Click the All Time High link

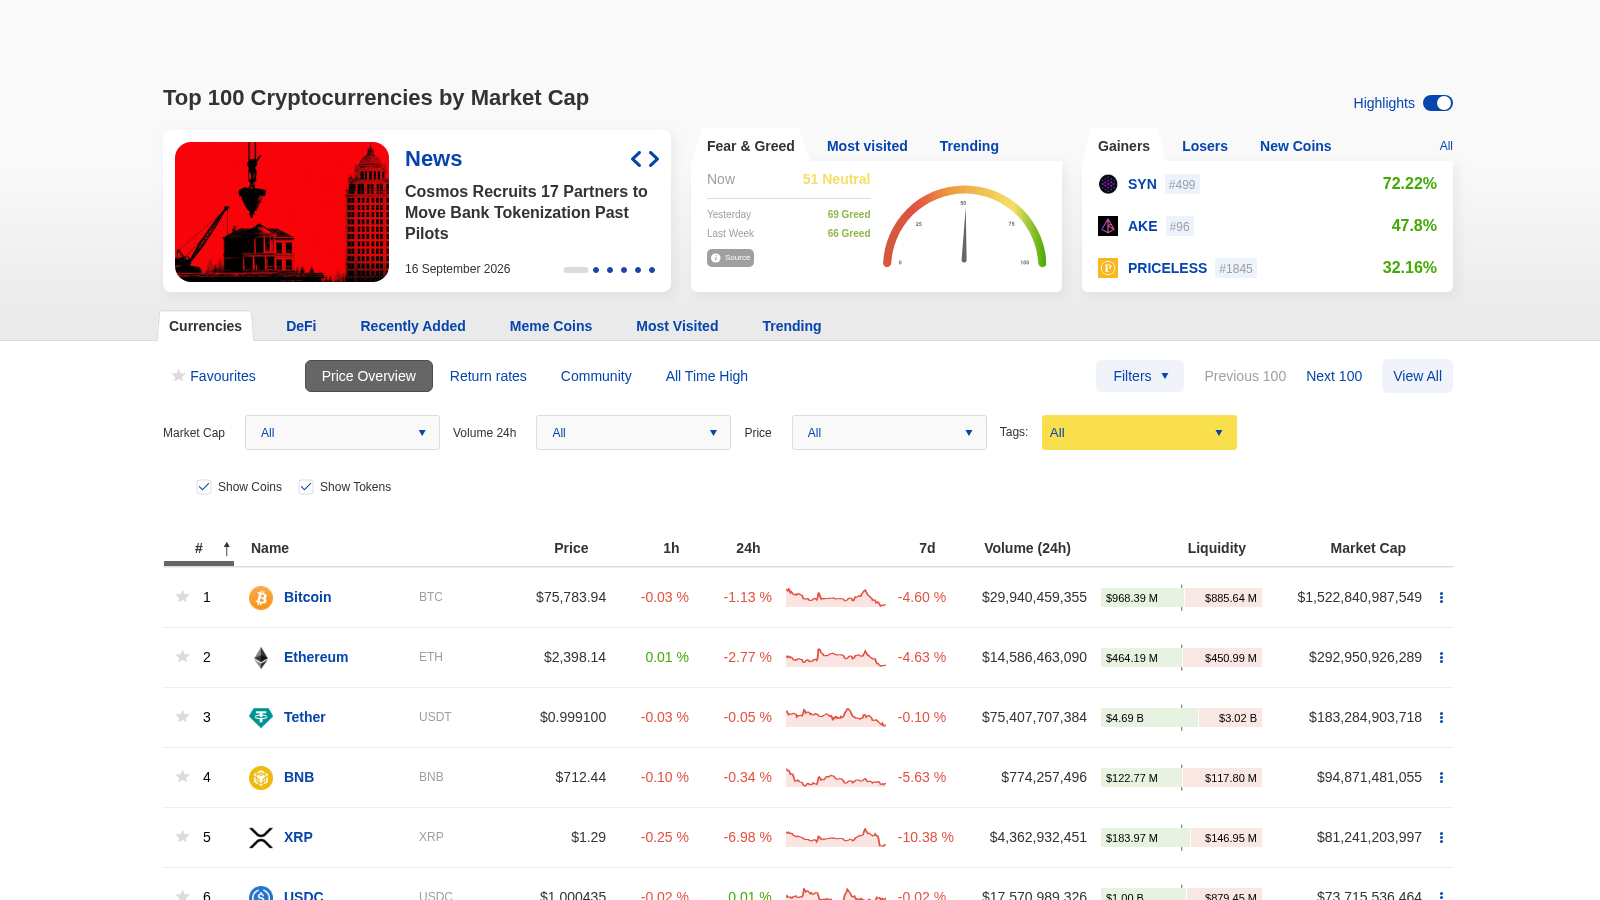coord(707,376)
